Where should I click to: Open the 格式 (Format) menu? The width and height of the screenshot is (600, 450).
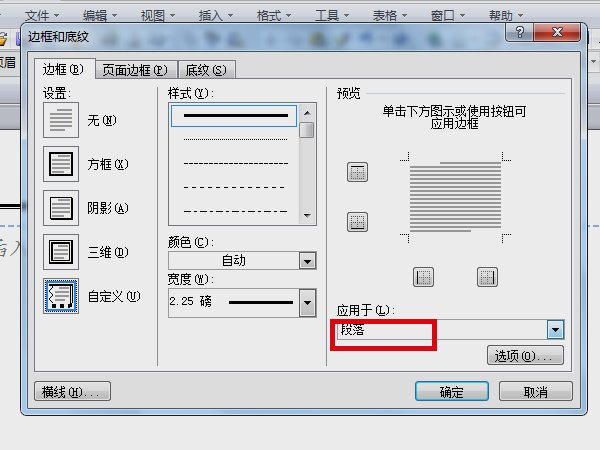(x=274, y=15)
